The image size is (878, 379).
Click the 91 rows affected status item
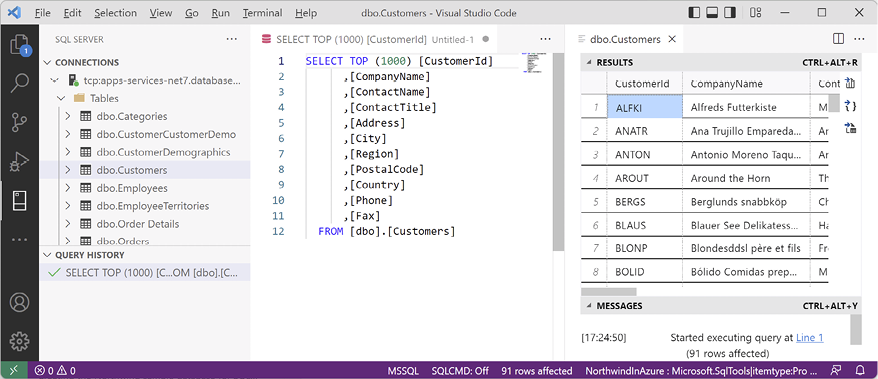536,371
